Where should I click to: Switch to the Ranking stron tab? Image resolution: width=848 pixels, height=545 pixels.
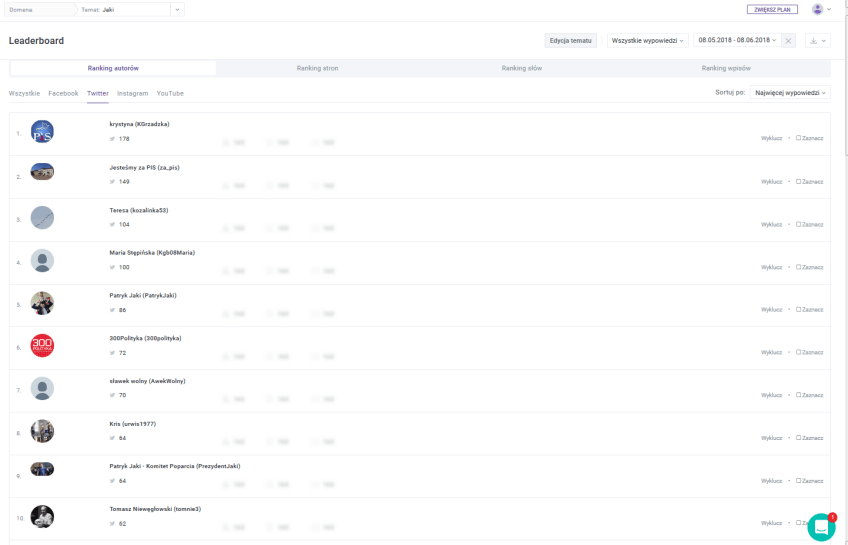click(x=317, y=68)
